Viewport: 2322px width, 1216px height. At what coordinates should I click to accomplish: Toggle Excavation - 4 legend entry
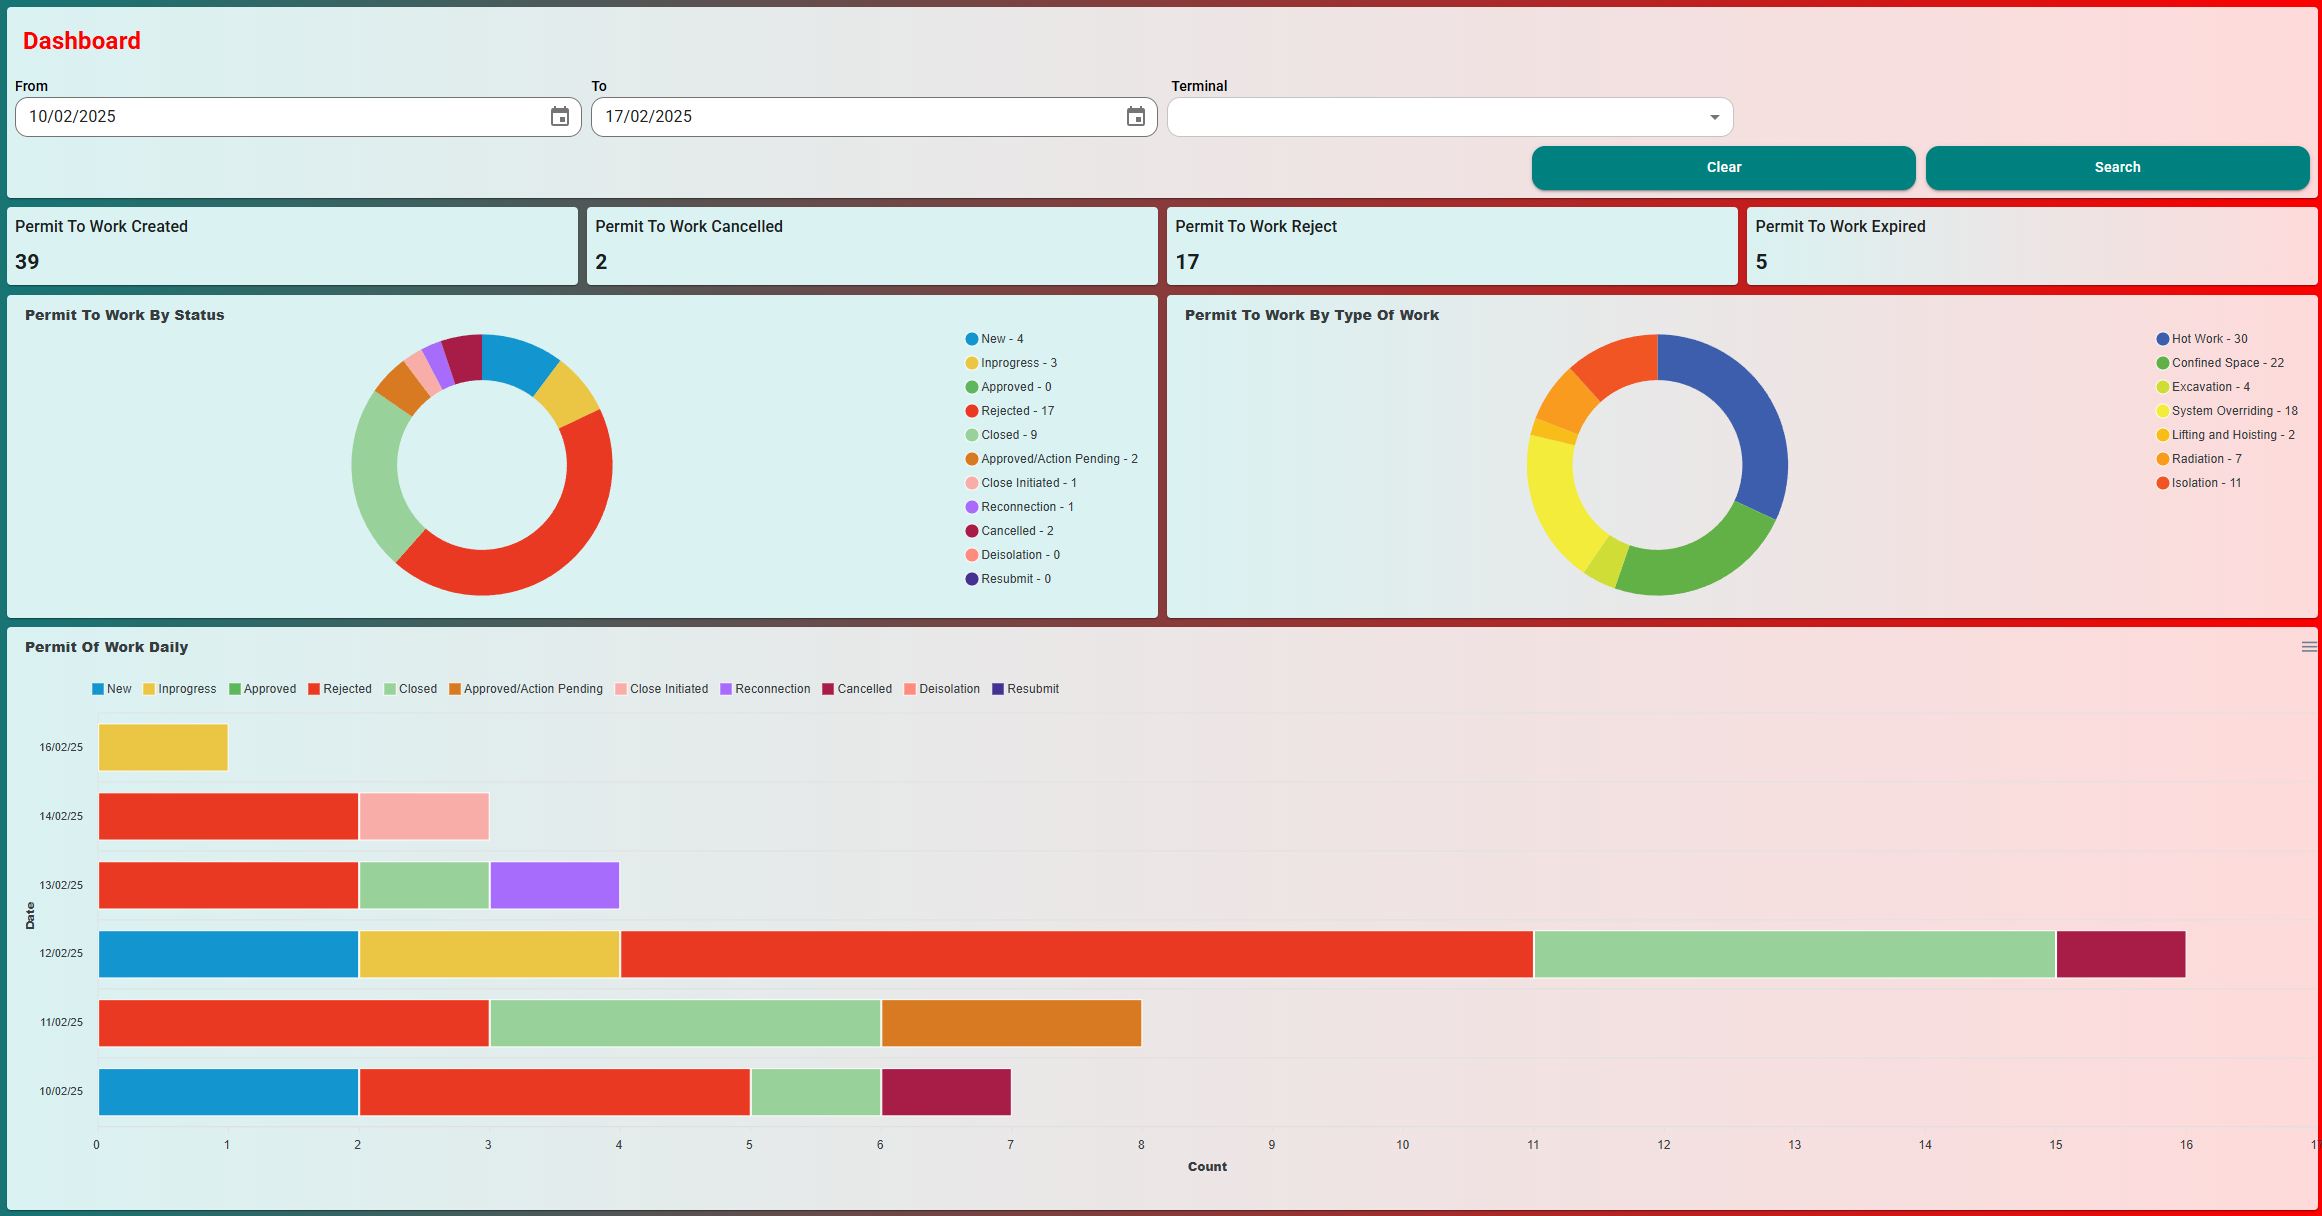click(x=2203, y=387)
